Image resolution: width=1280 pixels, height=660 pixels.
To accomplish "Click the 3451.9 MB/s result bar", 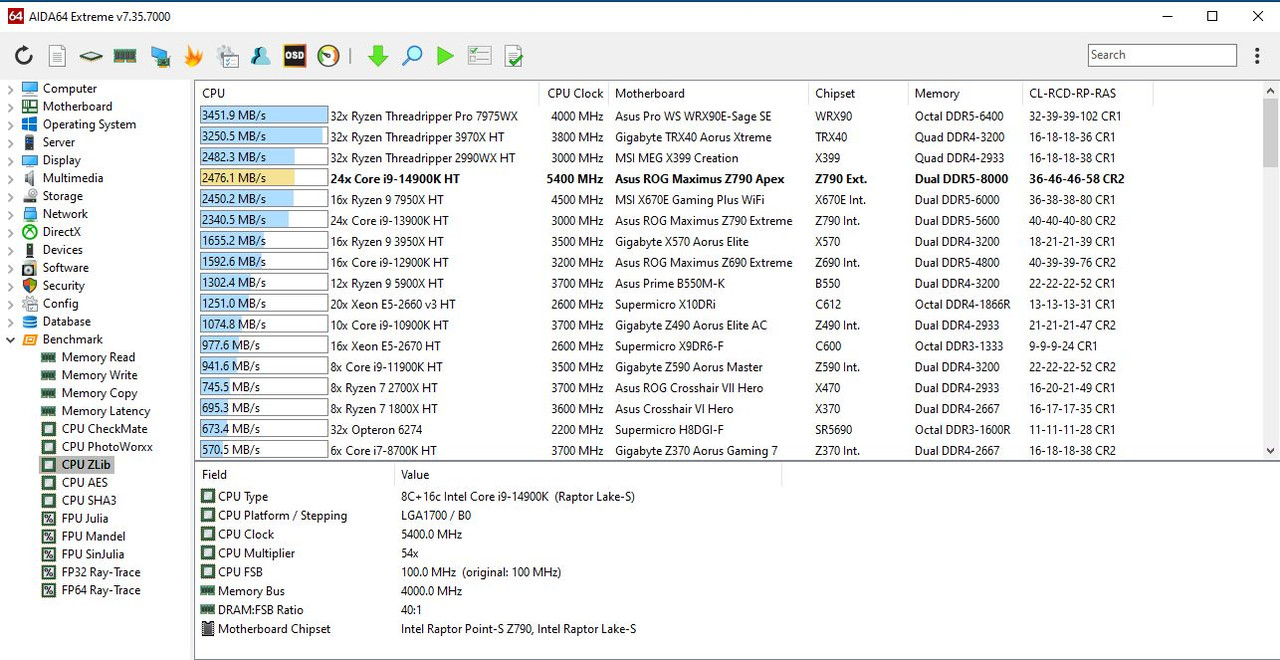I will point(264,116).
